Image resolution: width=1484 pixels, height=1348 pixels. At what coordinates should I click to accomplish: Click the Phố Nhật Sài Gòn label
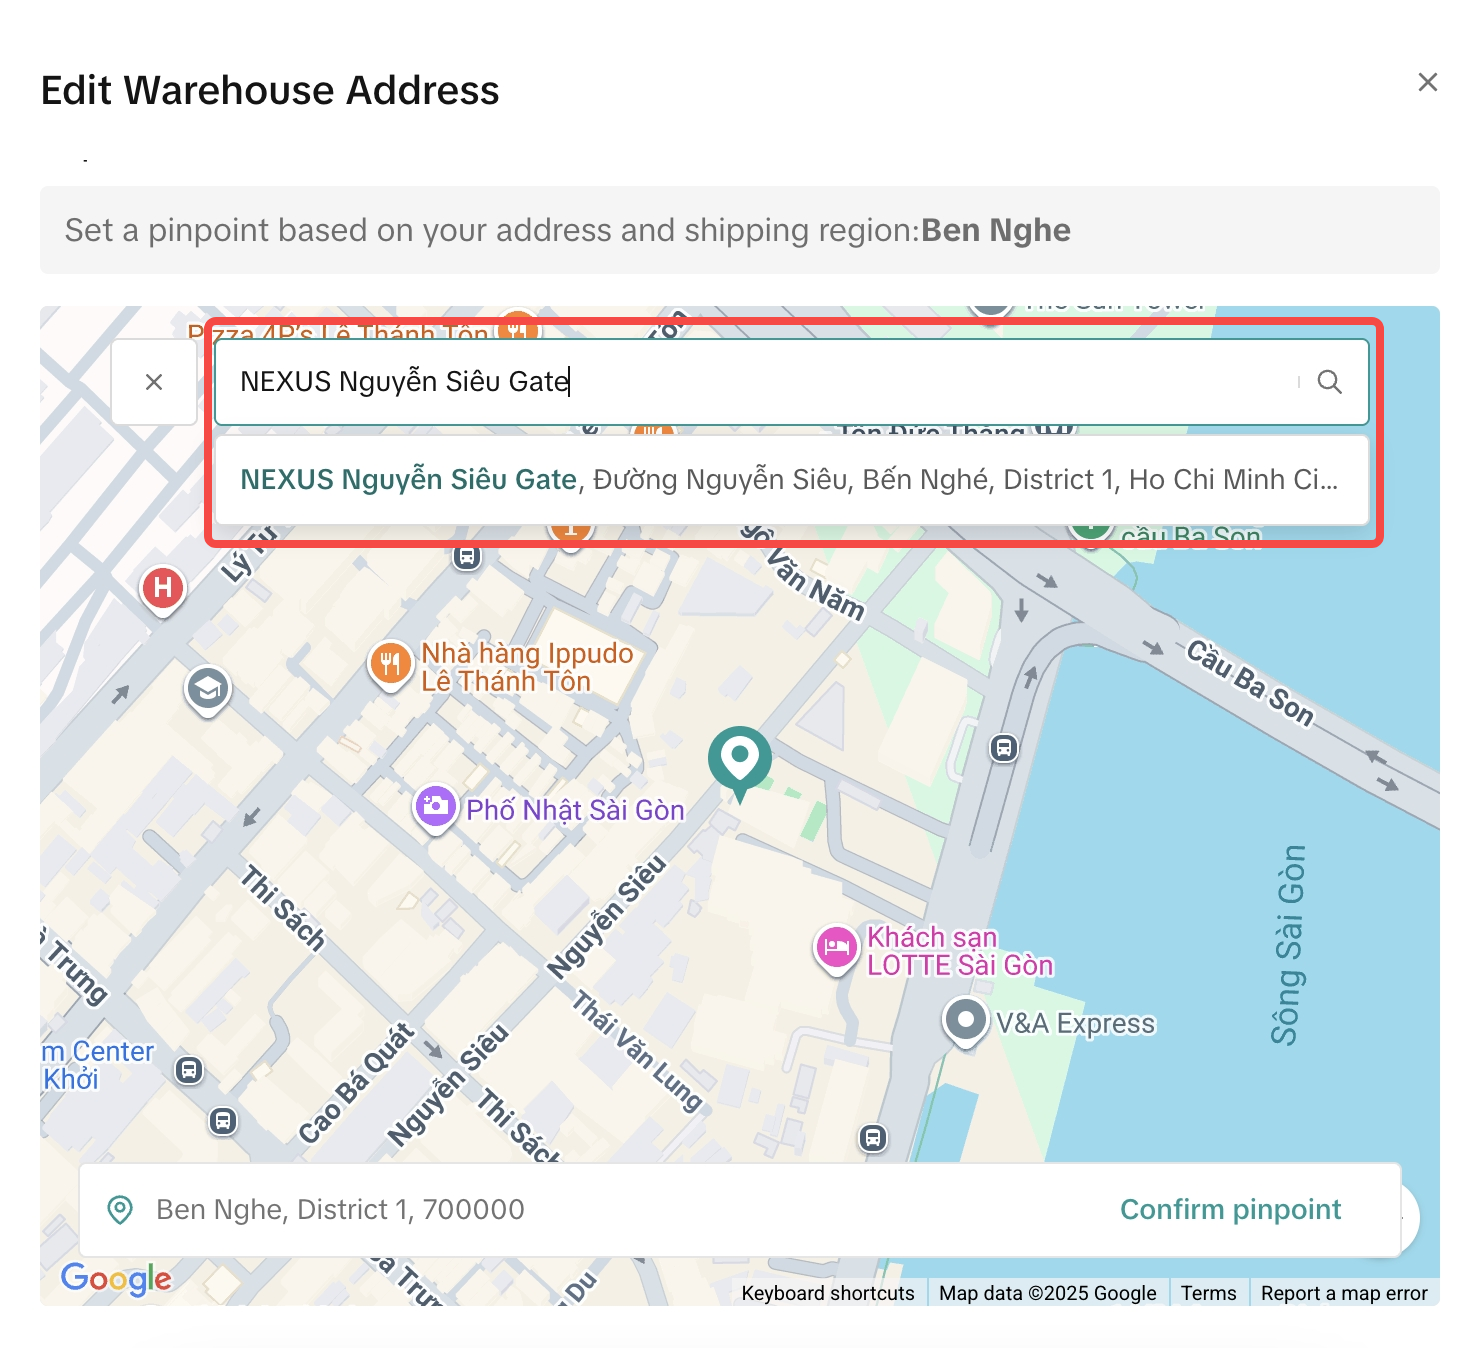575,810
